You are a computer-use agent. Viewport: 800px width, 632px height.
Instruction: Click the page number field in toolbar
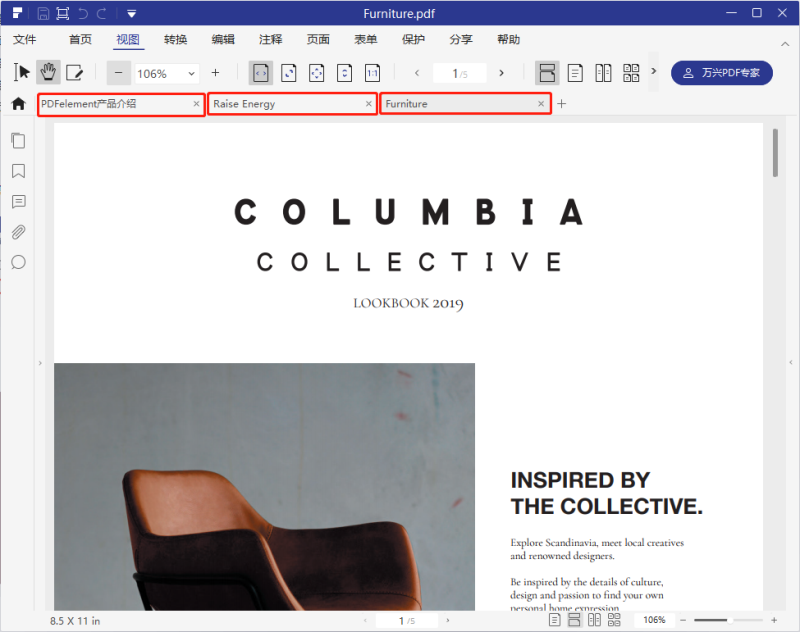pos(459,73)
